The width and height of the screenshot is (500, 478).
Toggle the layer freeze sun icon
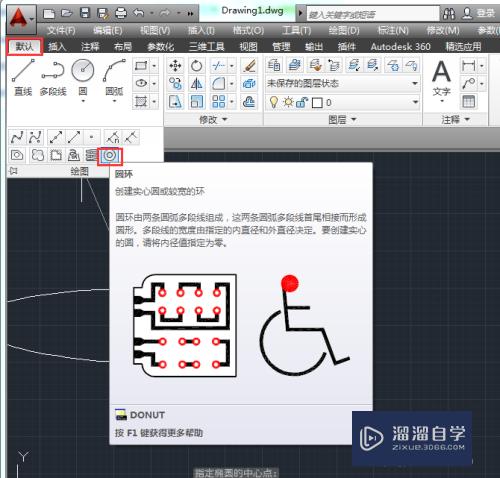click(x=287, y=102)
